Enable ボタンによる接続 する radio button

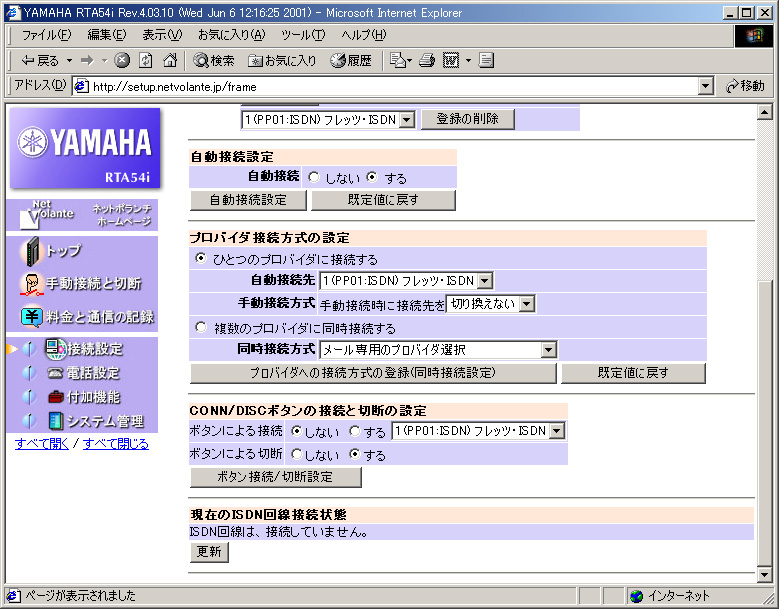(355, 431)
